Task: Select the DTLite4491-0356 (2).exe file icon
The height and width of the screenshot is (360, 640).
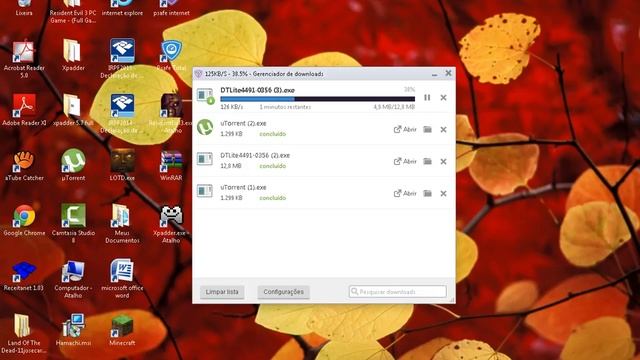Action: coord(205,159)
